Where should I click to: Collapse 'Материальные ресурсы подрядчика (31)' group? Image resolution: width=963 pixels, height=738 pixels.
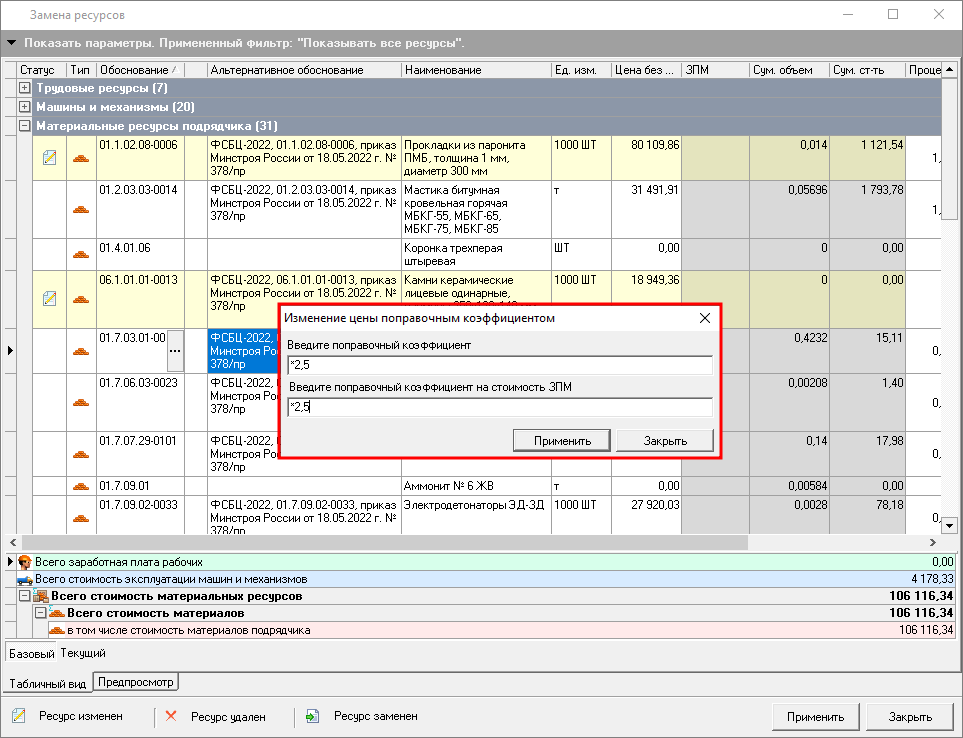click(25, 126)
